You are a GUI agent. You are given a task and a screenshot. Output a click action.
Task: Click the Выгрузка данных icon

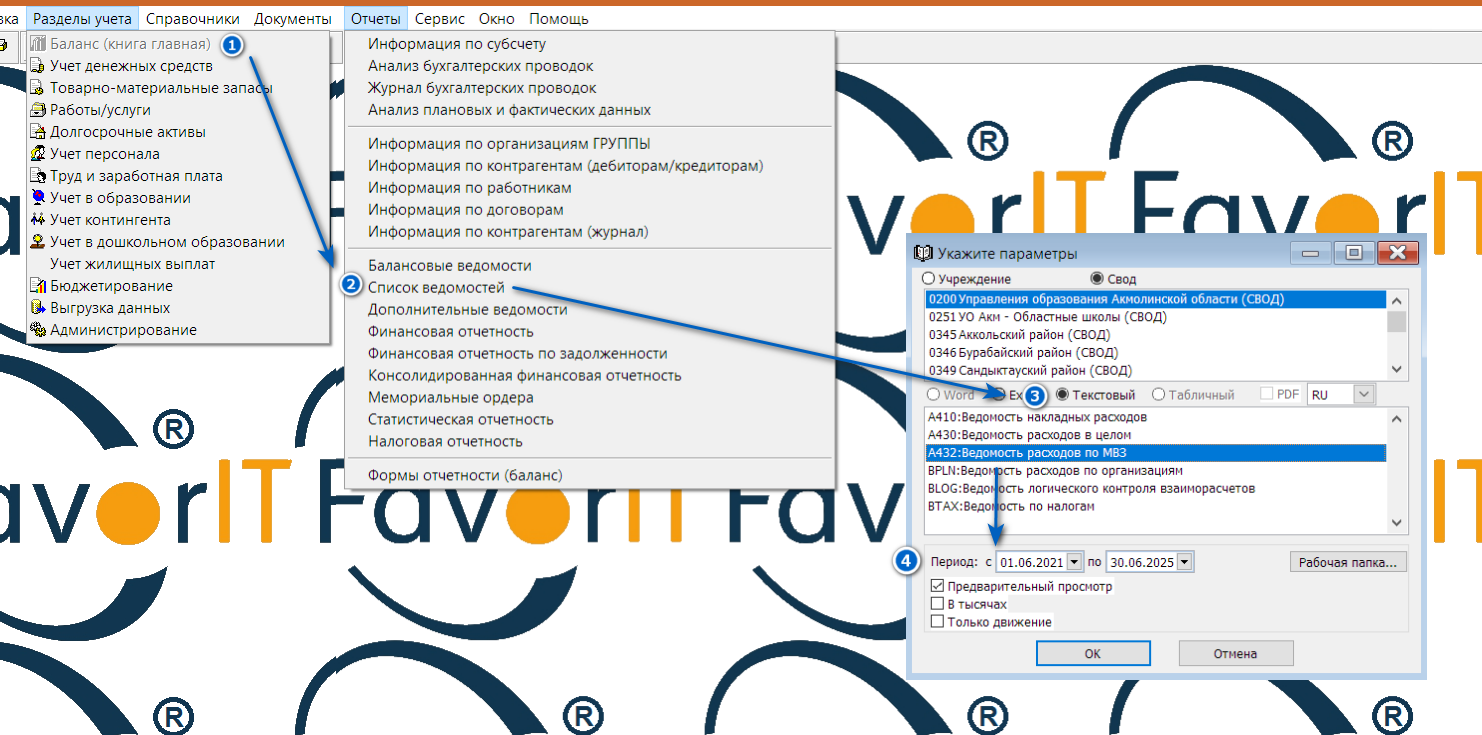point(38,308)
